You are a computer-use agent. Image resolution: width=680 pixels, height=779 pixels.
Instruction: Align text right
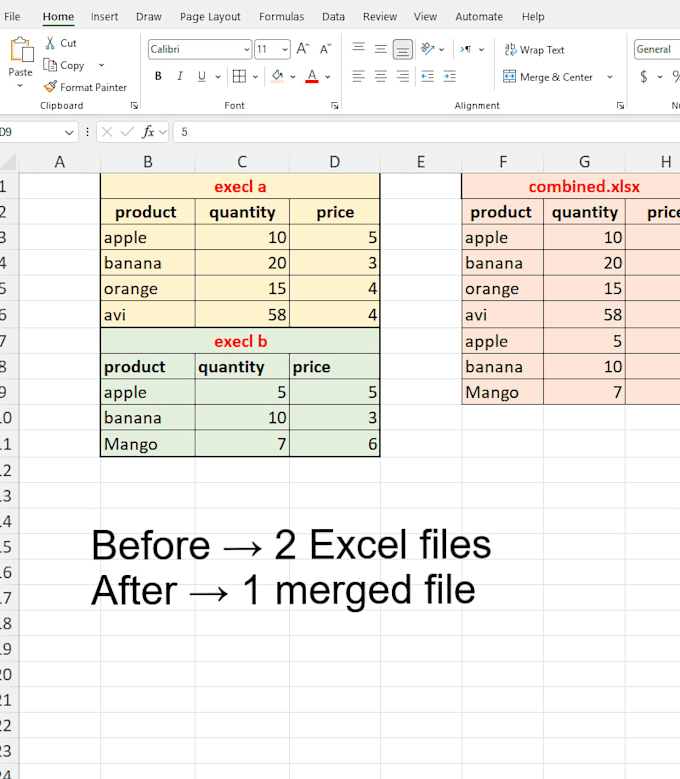pyautogui.click(x=402, y=76)
